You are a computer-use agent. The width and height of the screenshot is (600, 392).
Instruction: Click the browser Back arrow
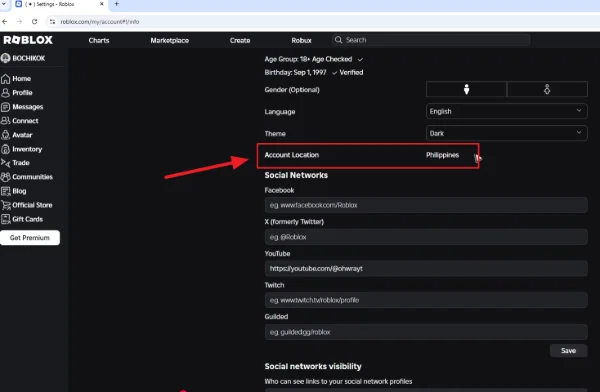[x=5, y=22]
